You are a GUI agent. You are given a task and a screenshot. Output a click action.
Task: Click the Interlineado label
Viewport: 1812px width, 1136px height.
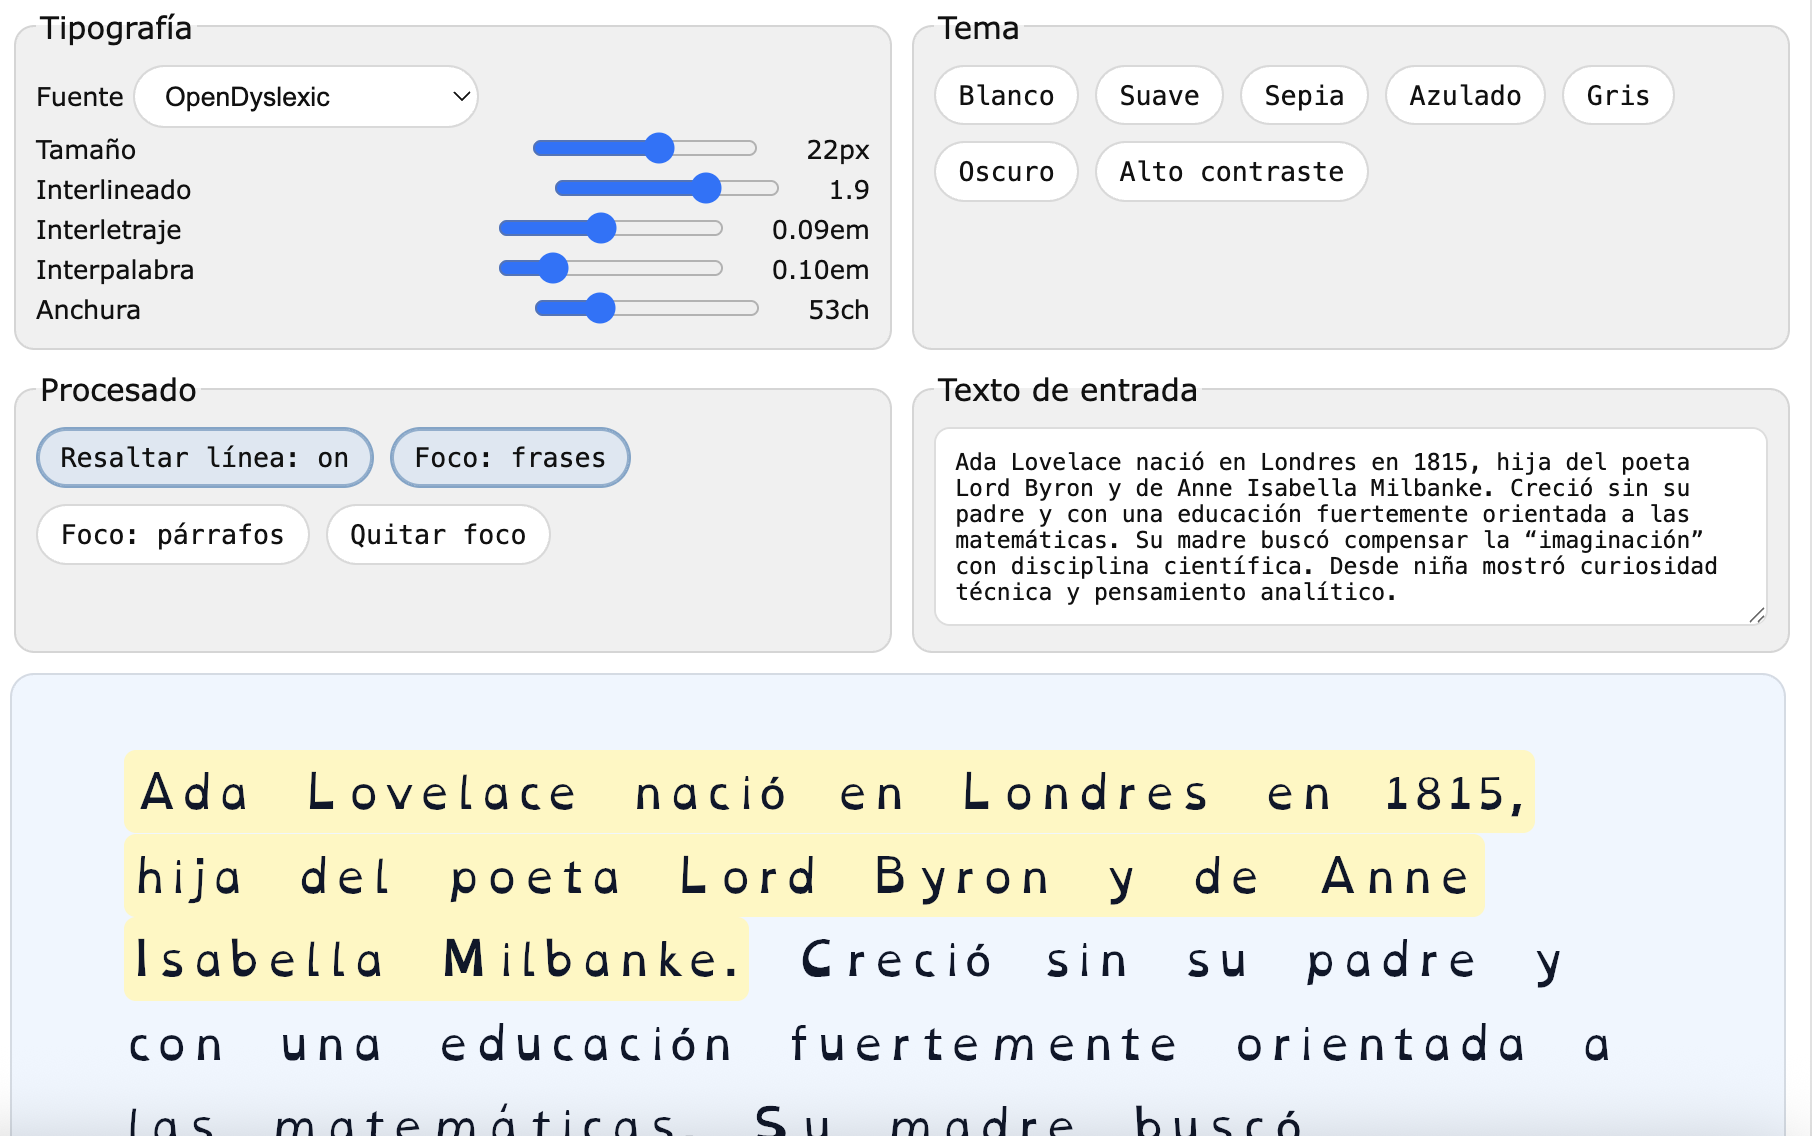[114, 189]
